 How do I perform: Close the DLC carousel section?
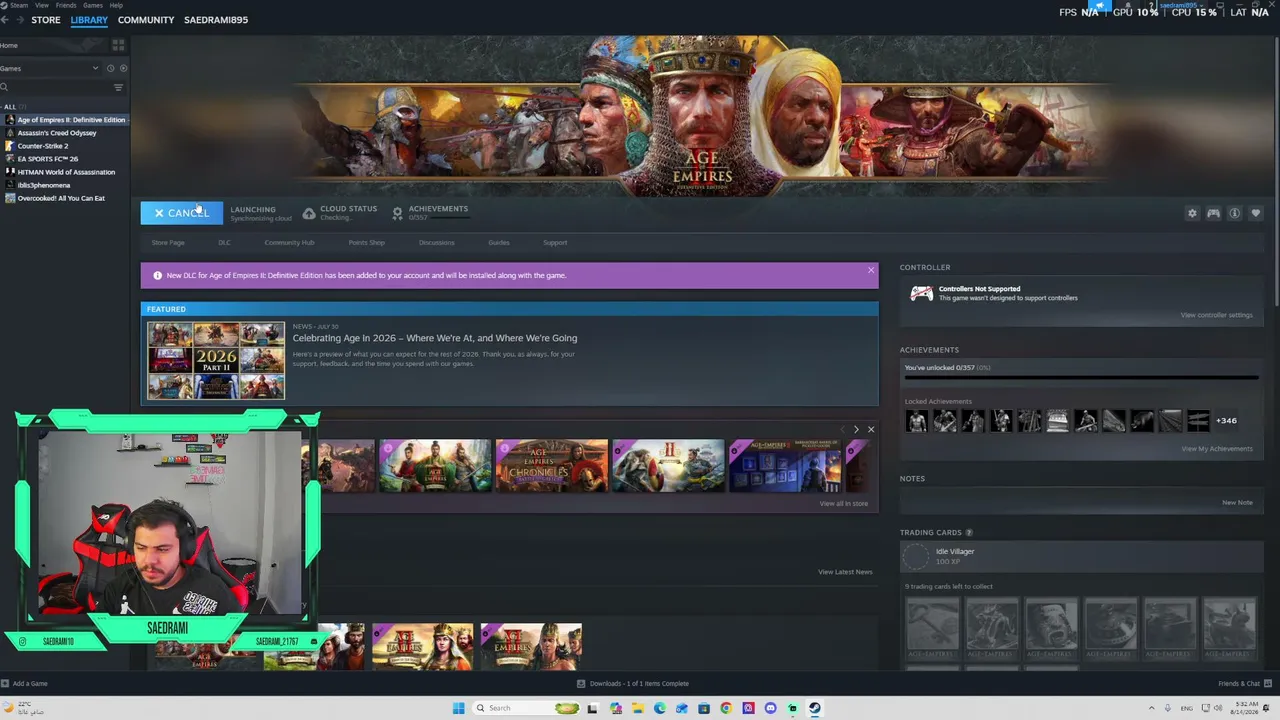871,429
